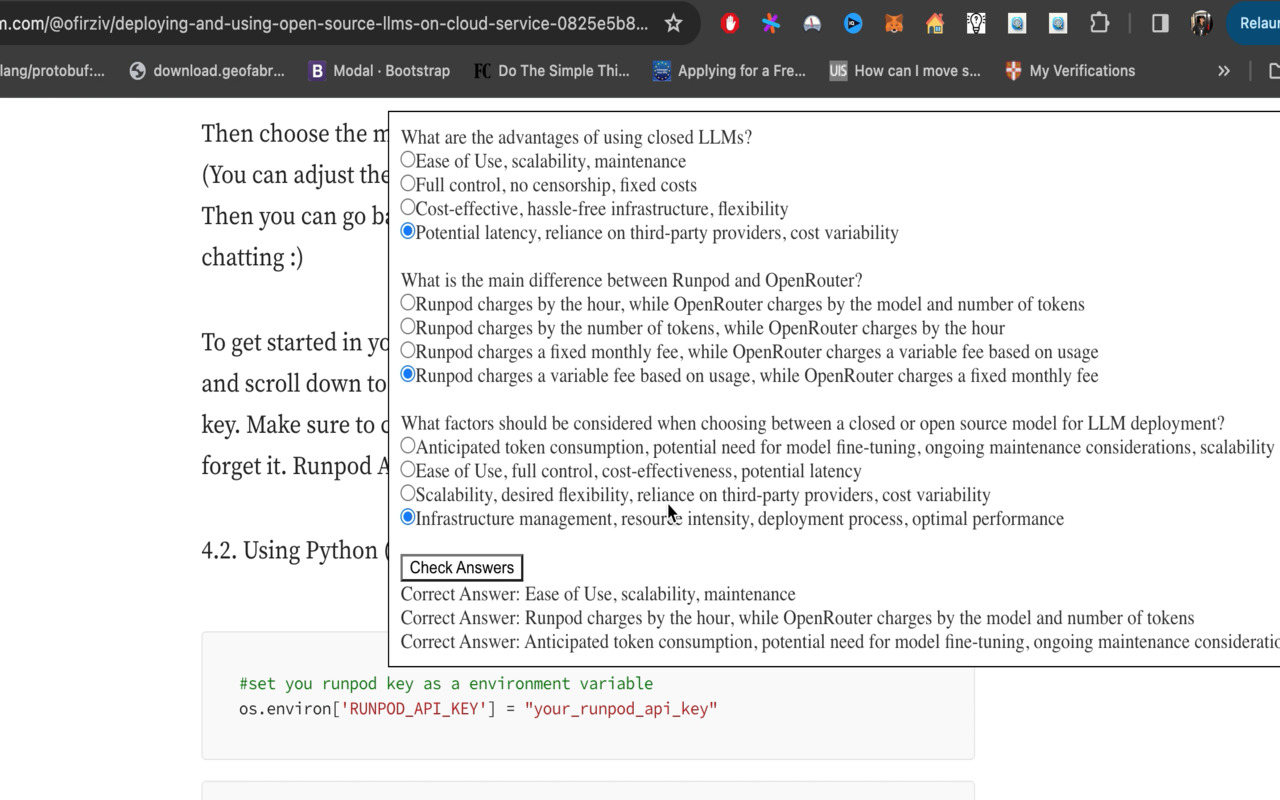Toggle the browser side panel

click(1160, 23)
